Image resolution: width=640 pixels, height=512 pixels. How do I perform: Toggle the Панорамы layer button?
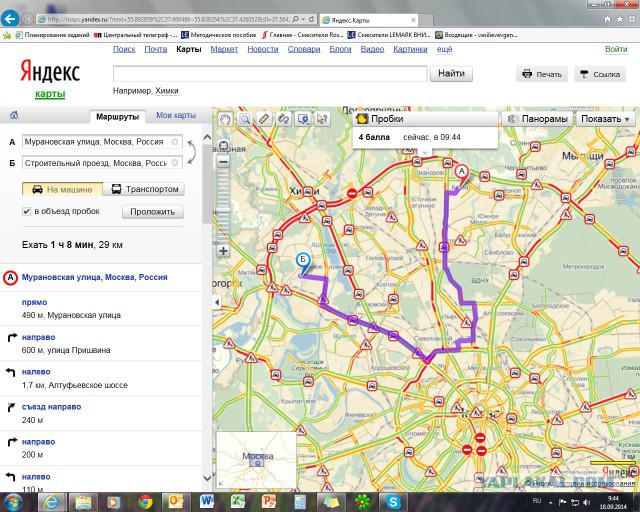pos(538,119)
